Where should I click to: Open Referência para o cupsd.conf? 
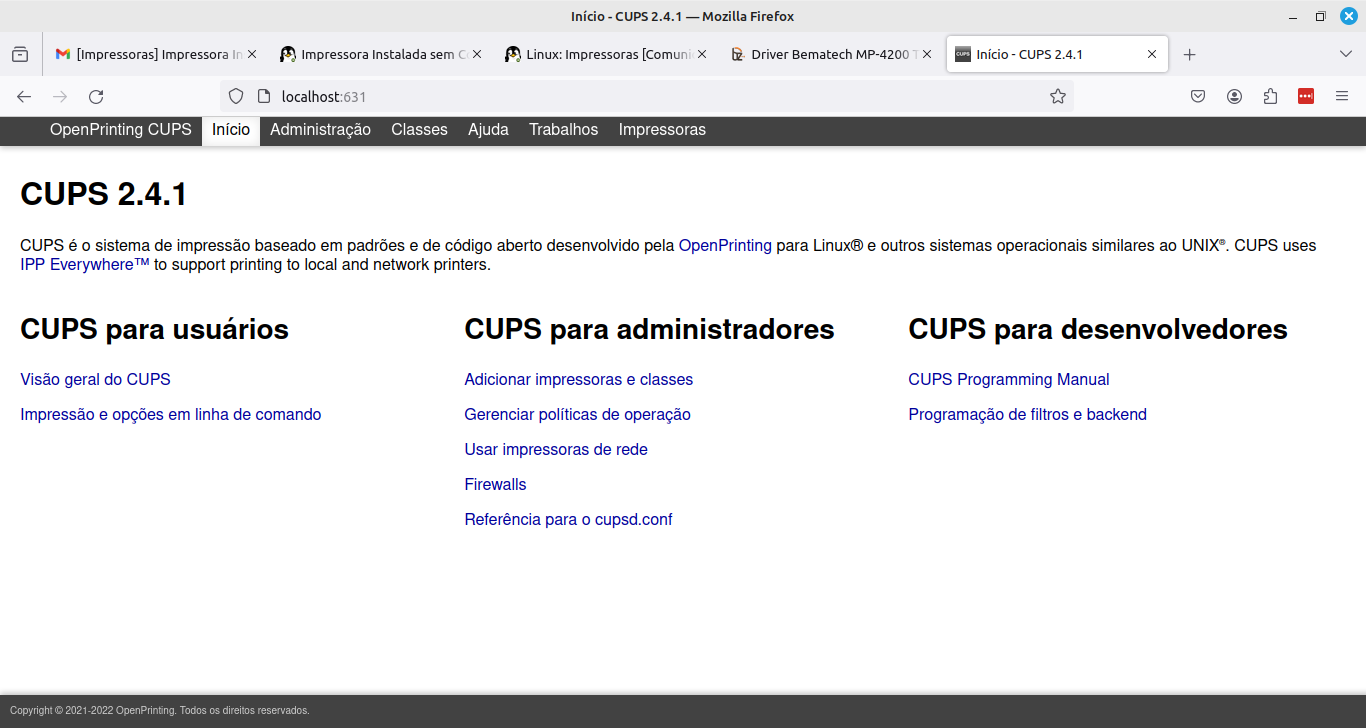tap(568, 520)
